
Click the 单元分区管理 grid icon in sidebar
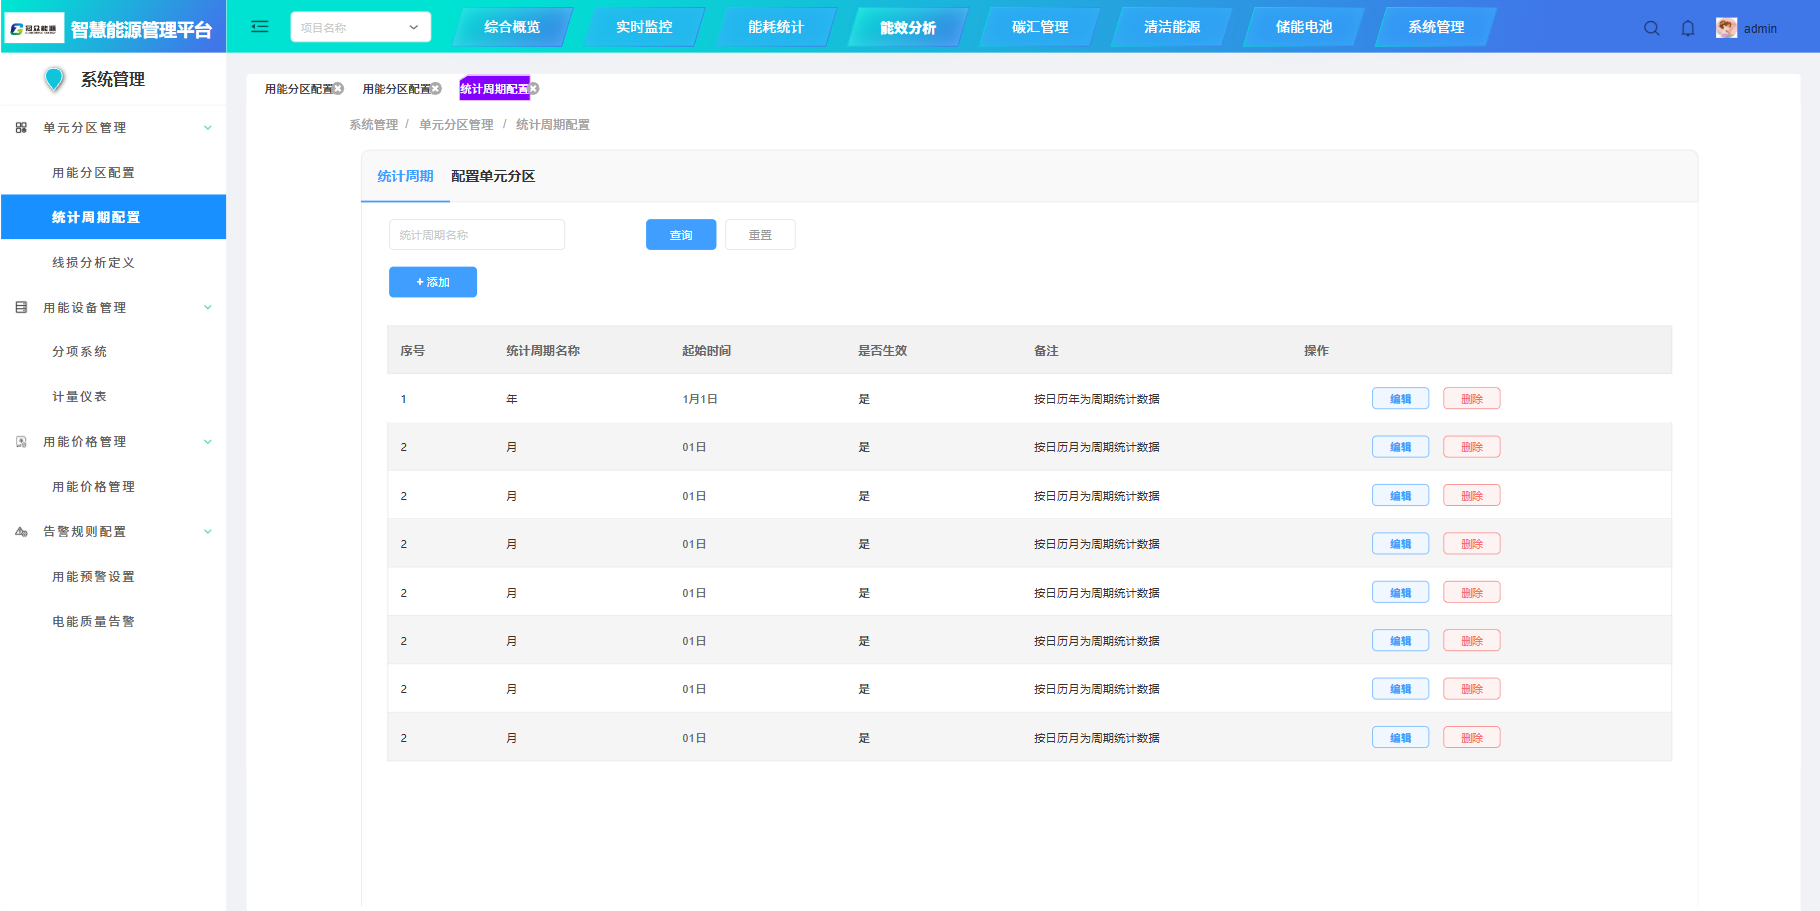pyautogui.click(x=21, y=128)
